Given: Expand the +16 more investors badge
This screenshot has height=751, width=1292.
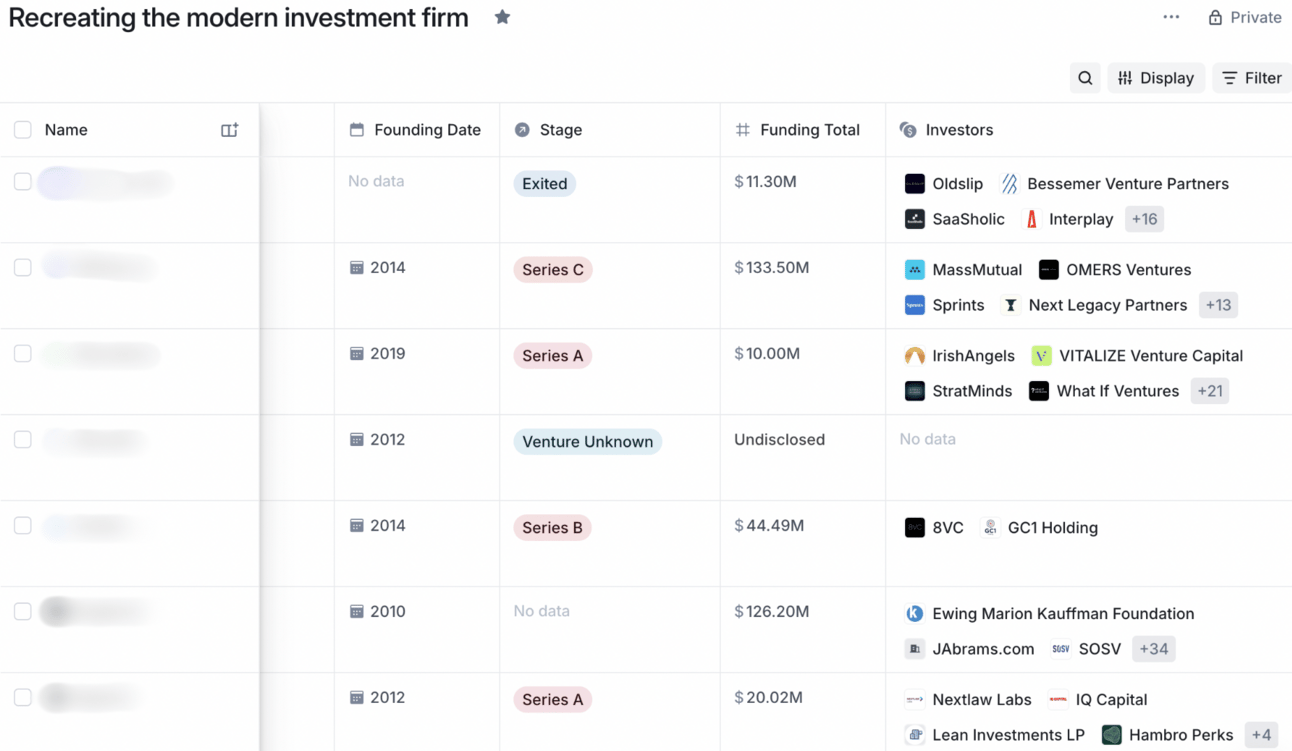Looking at the screenshot, I should pos(1144,219).
